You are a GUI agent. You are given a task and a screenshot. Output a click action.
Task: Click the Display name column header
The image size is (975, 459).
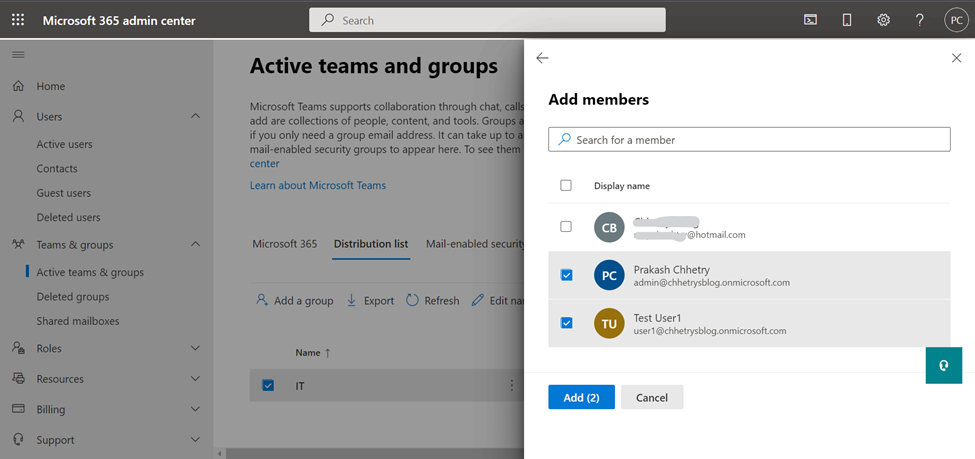[x=622, y=186]
